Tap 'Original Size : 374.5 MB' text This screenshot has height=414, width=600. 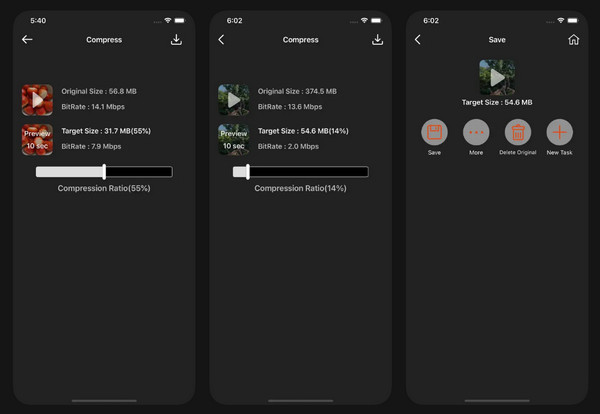(x=297, y=91)
